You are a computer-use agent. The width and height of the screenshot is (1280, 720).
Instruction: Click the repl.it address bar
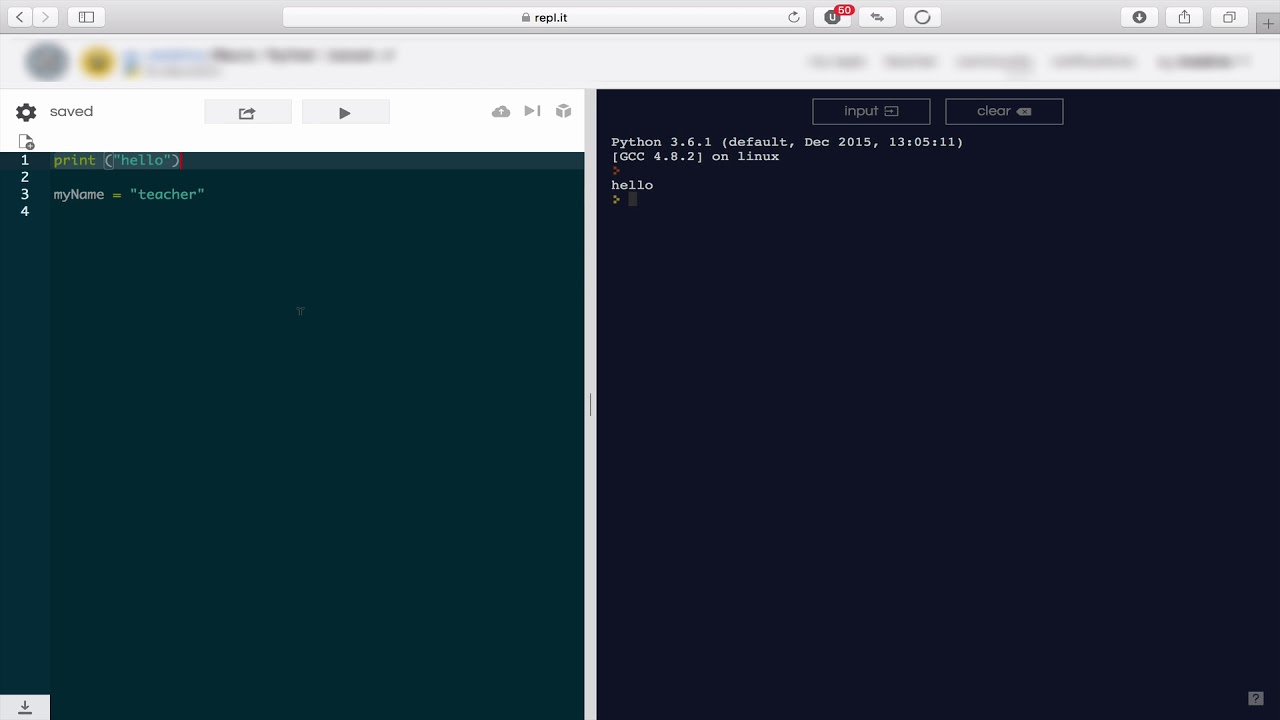545,17
